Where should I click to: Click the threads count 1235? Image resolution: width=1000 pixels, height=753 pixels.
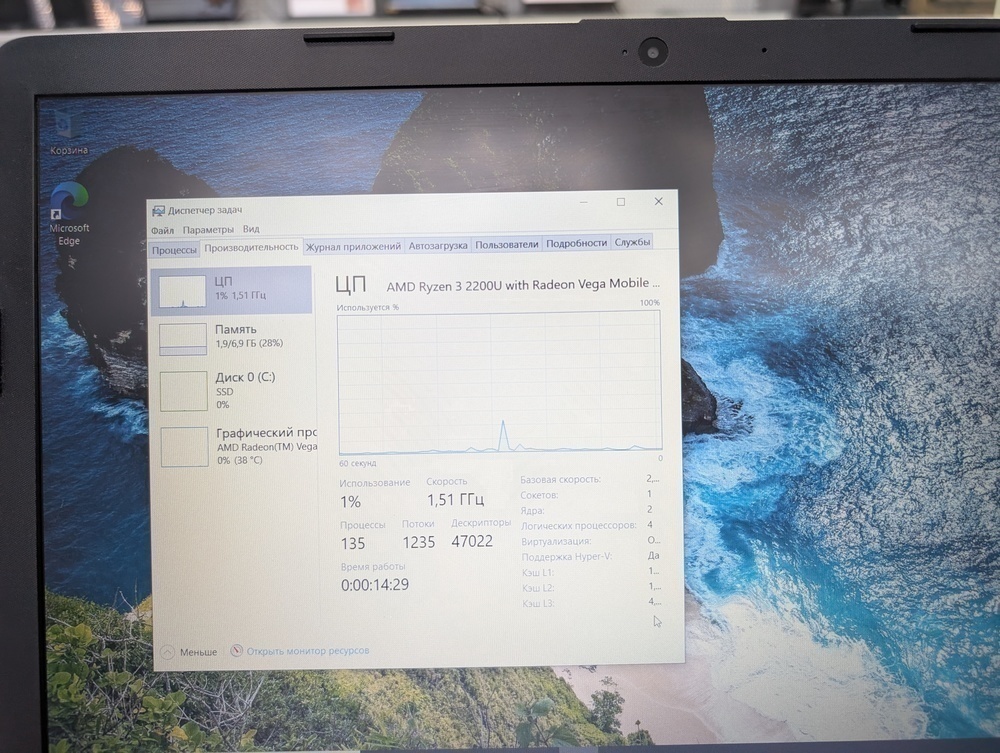click(418, 543)
